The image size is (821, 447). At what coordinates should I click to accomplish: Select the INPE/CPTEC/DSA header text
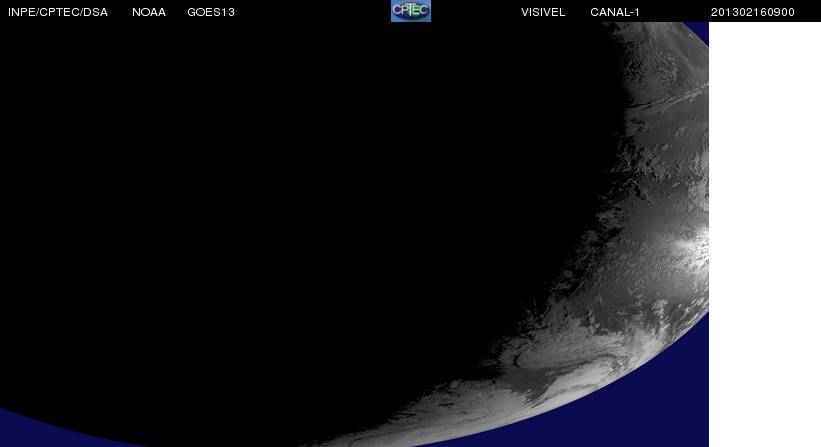[x=58, y=12]
